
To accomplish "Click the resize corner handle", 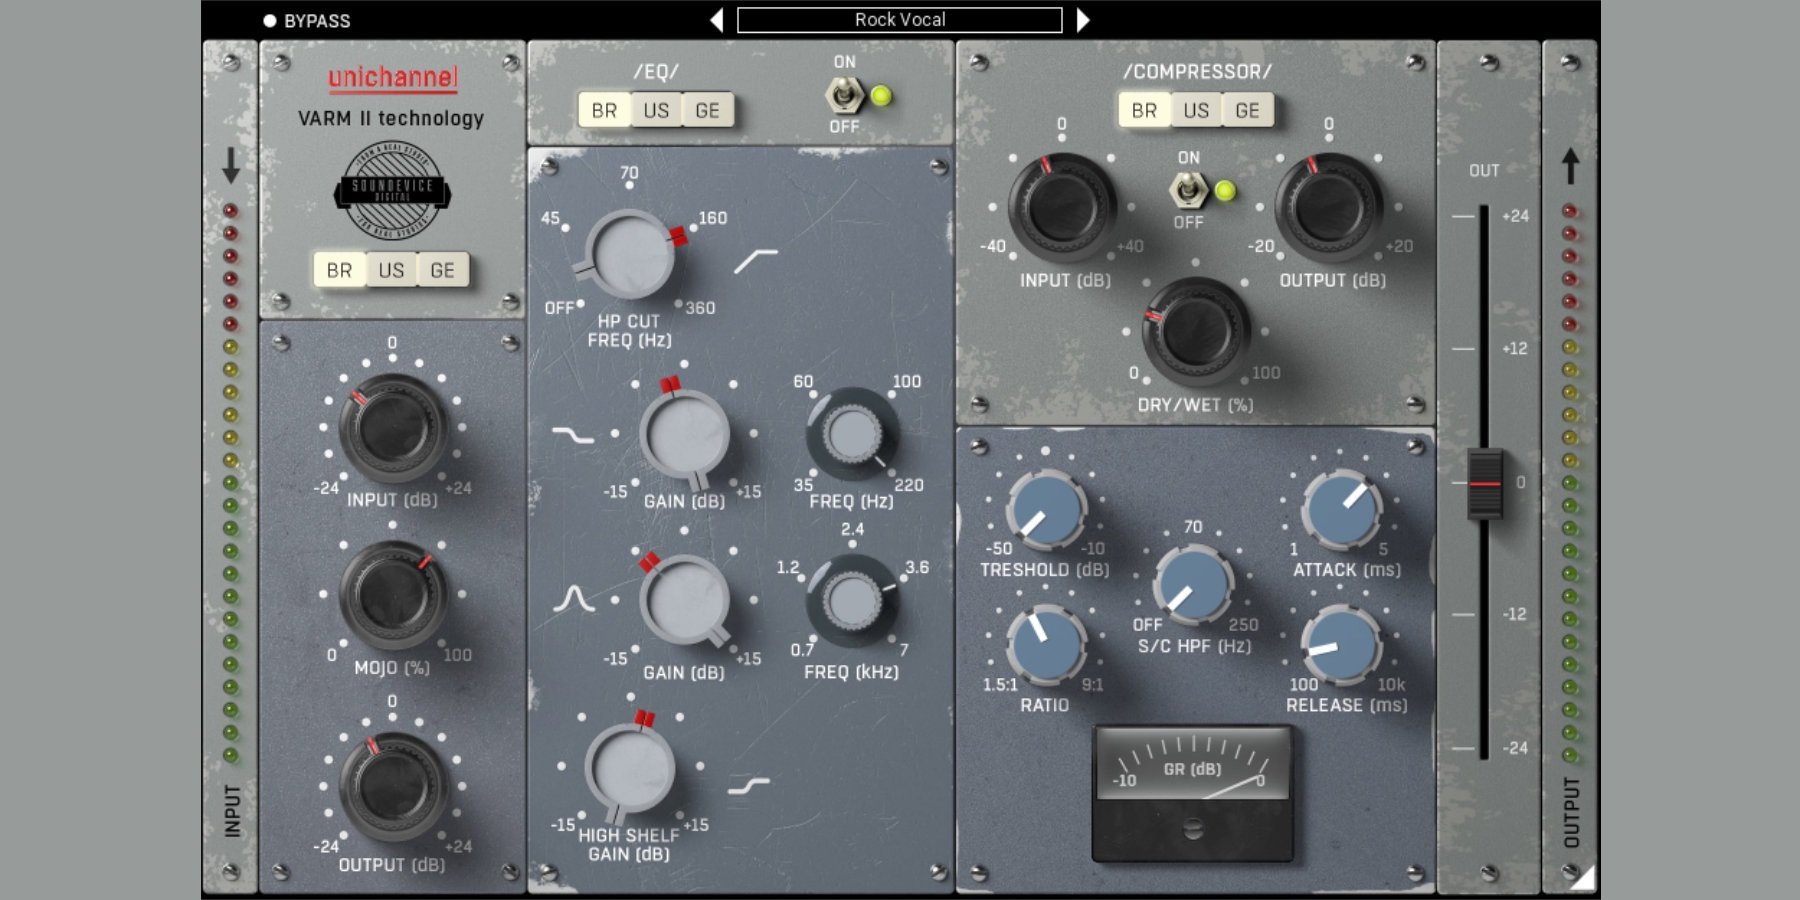I will tap(1582, 878).
